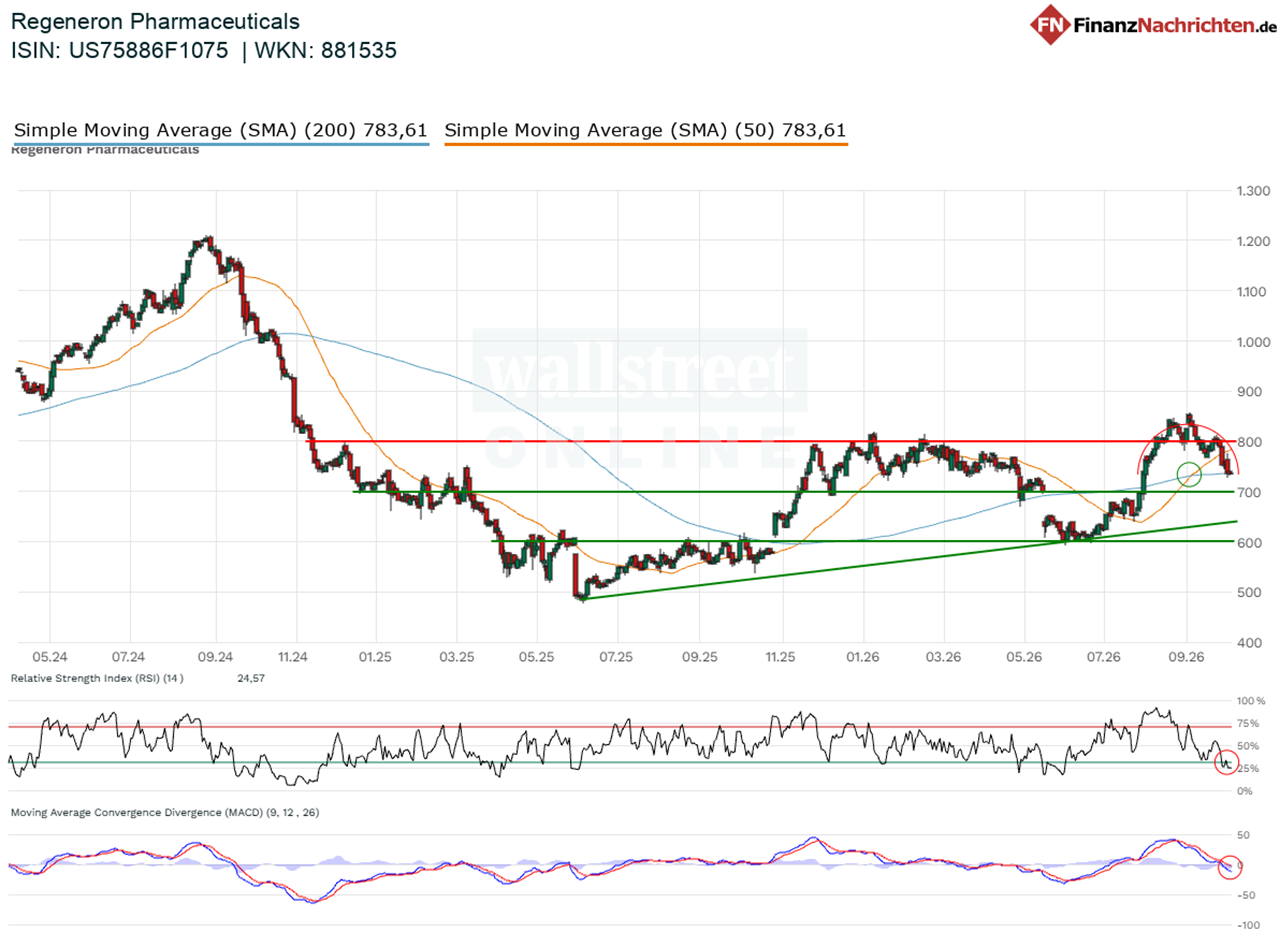Click the 500 price axis label
Screen dimensions: 1280x940
coord(1249,592)
